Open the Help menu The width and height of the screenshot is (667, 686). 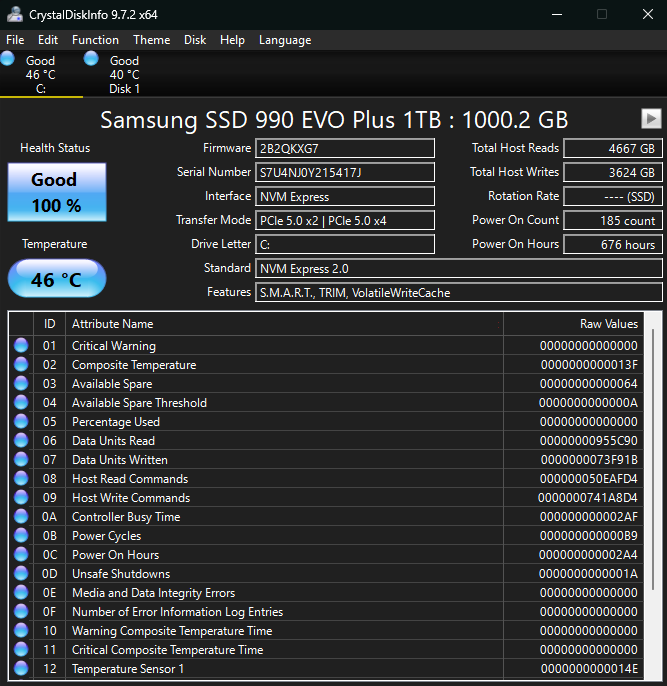232,40
